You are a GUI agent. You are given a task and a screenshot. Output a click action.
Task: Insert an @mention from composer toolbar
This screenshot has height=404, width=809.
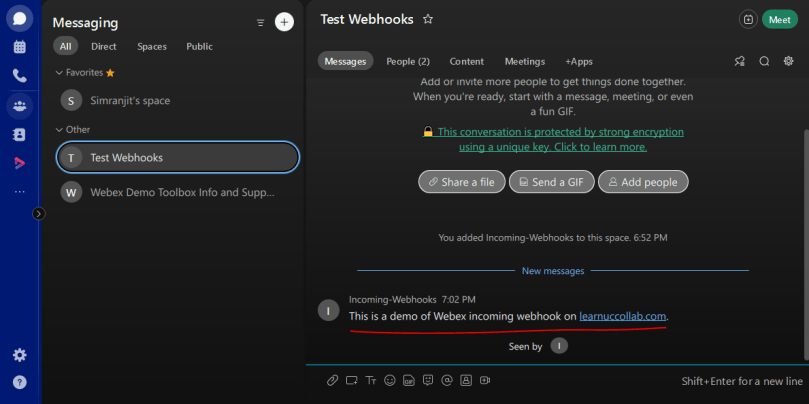pyautogui.click(x=447, y=381)
